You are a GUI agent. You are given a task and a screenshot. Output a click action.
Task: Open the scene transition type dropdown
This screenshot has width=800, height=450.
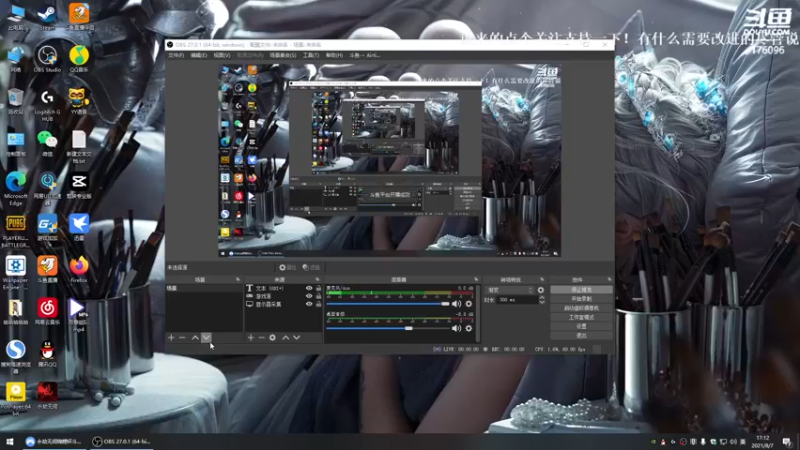(x=510, y=290)
